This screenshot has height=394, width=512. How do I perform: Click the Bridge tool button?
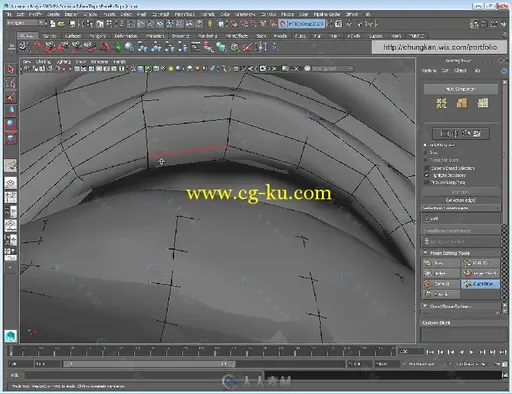[x=441, y=273]
